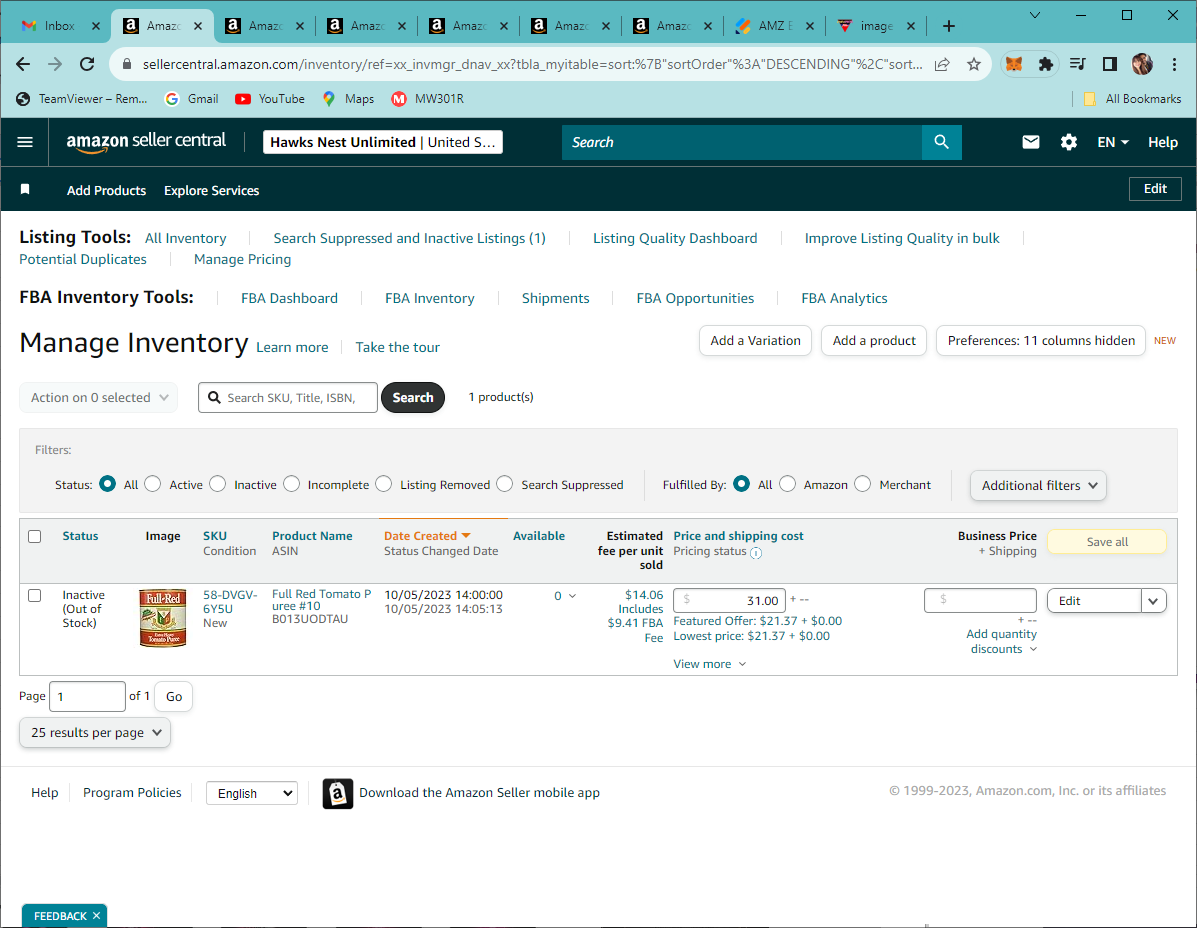Close the FEEDBACK widget

click(x=96, y=916)
